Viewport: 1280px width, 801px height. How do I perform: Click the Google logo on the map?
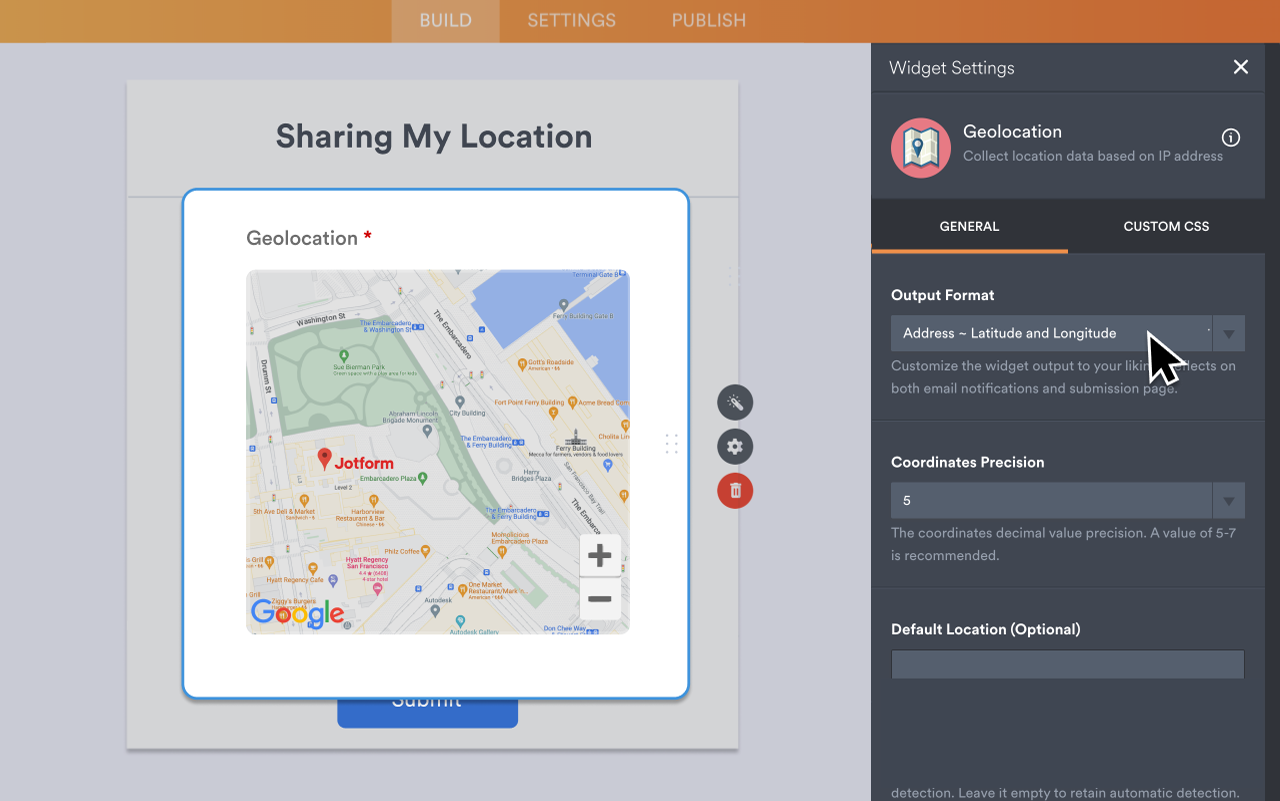pos(297,613)
